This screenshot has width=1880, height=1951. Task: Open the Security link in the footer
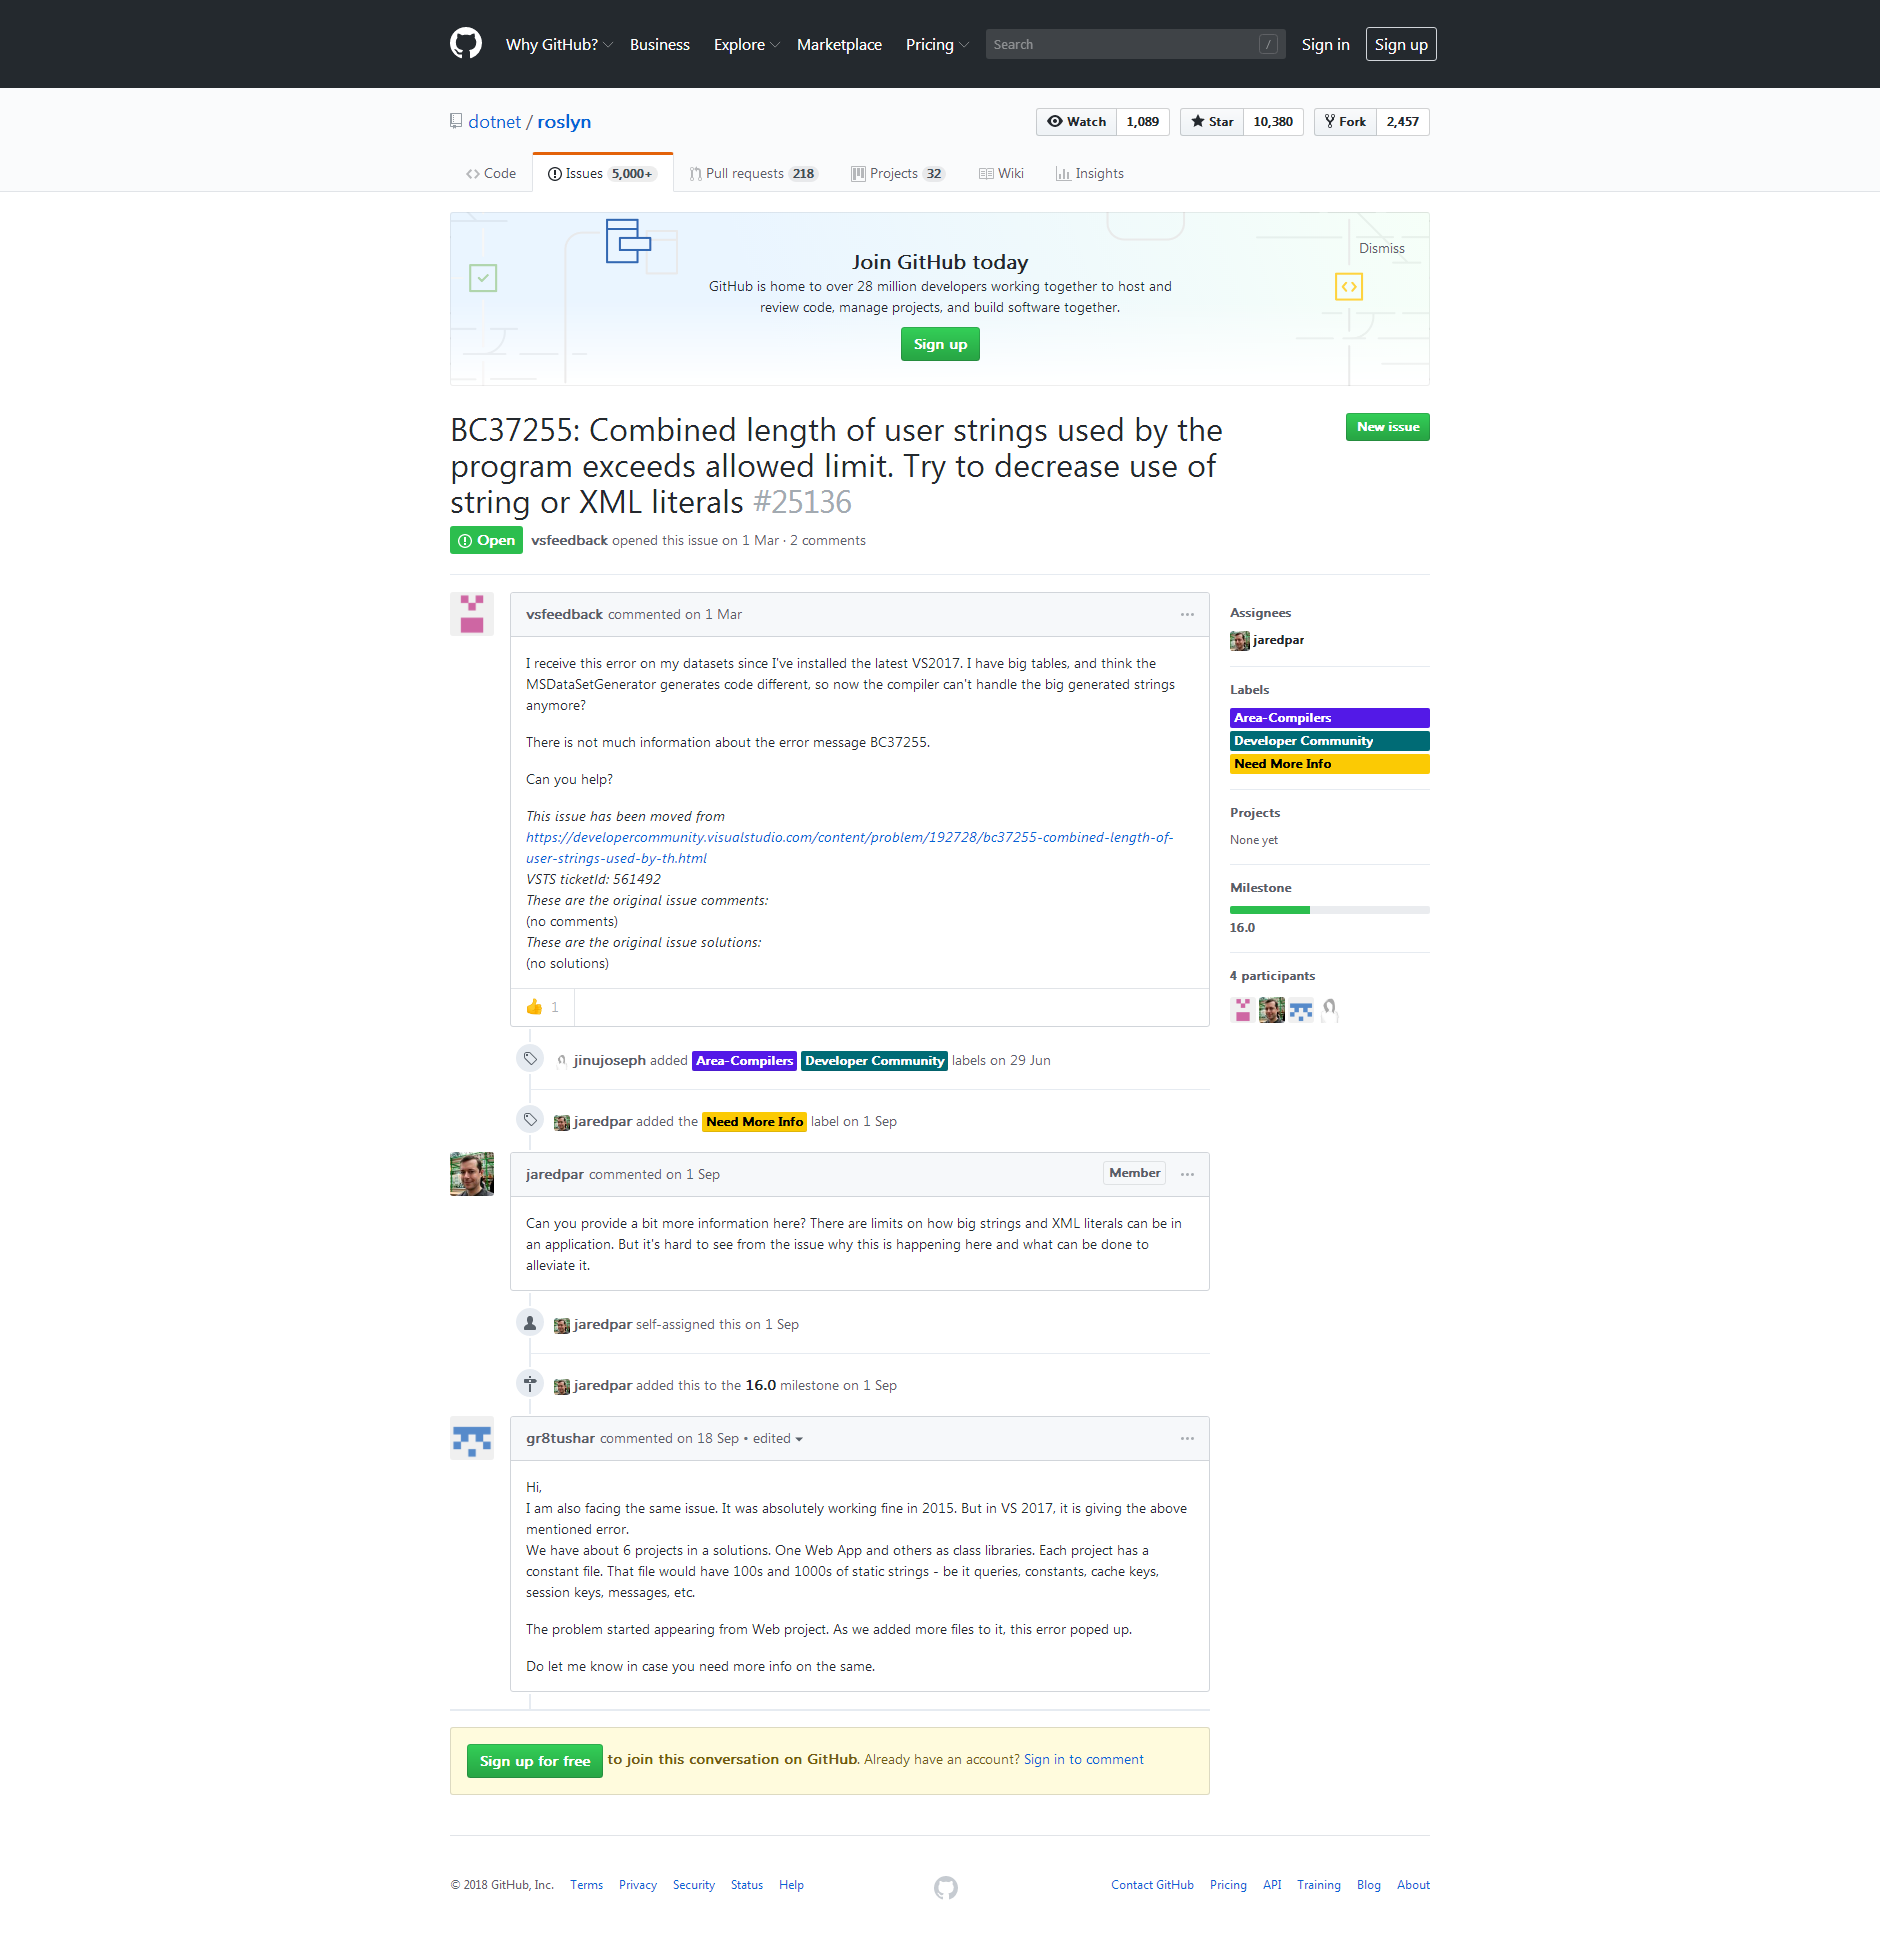tap(694, 1885)
